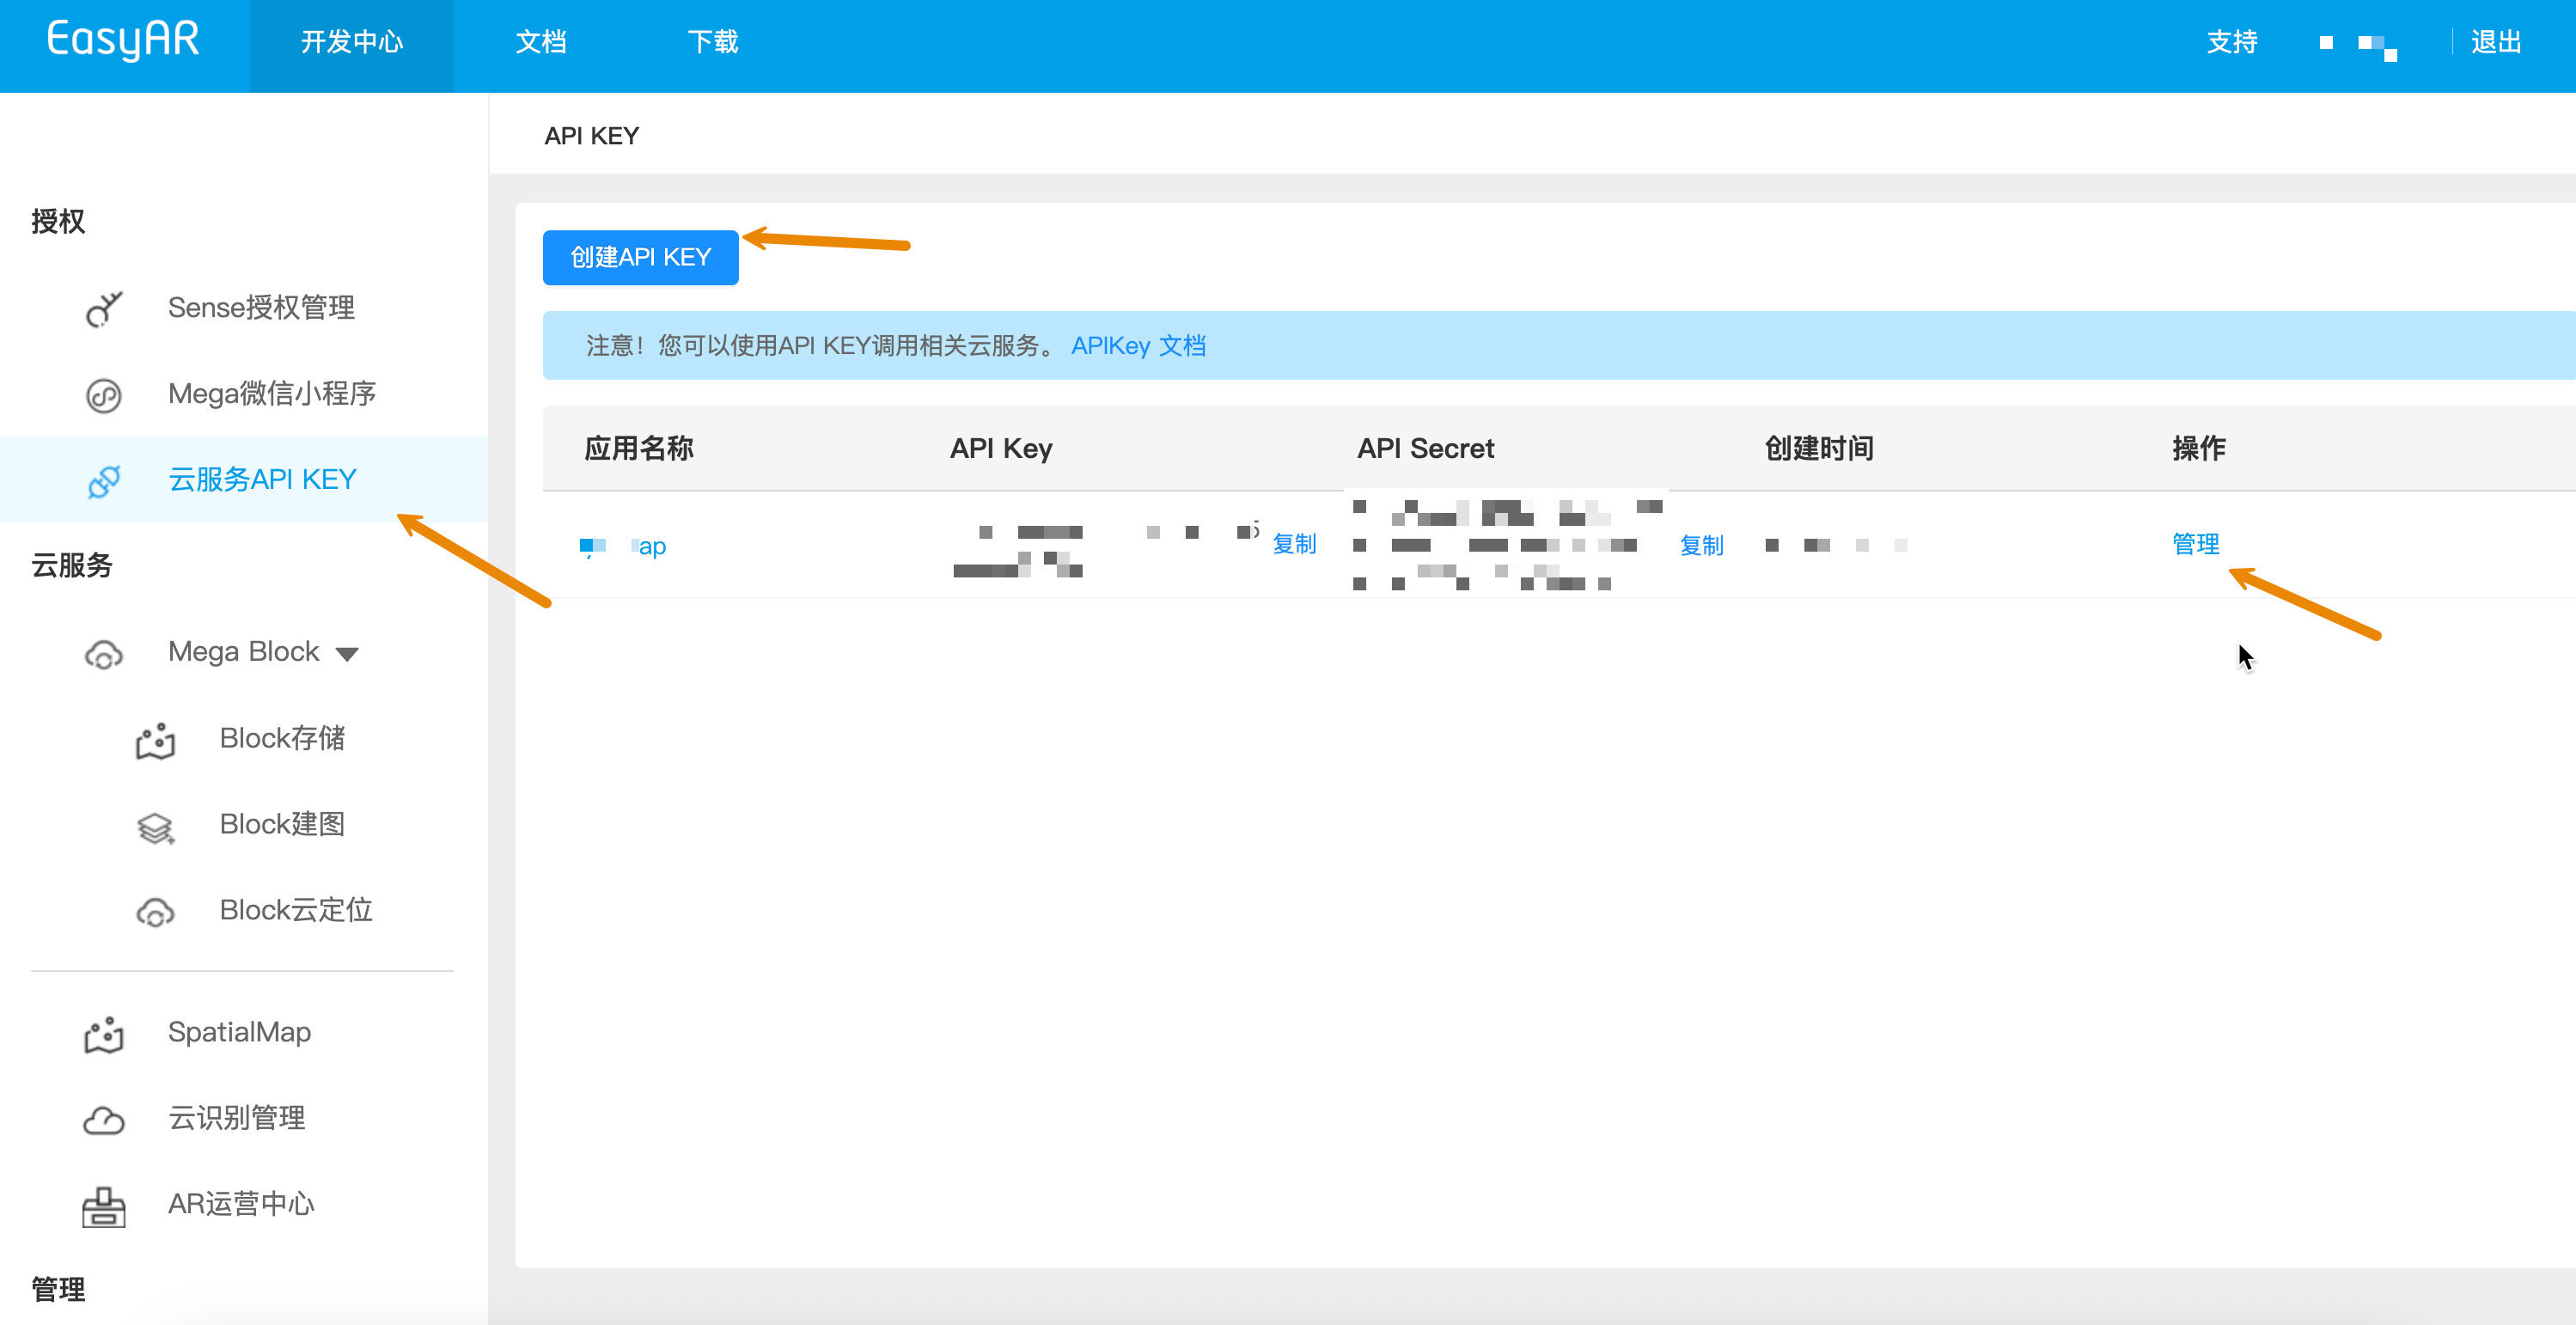
Task: Click the Sense授权管理 key icon
Action: pos(104,308)
